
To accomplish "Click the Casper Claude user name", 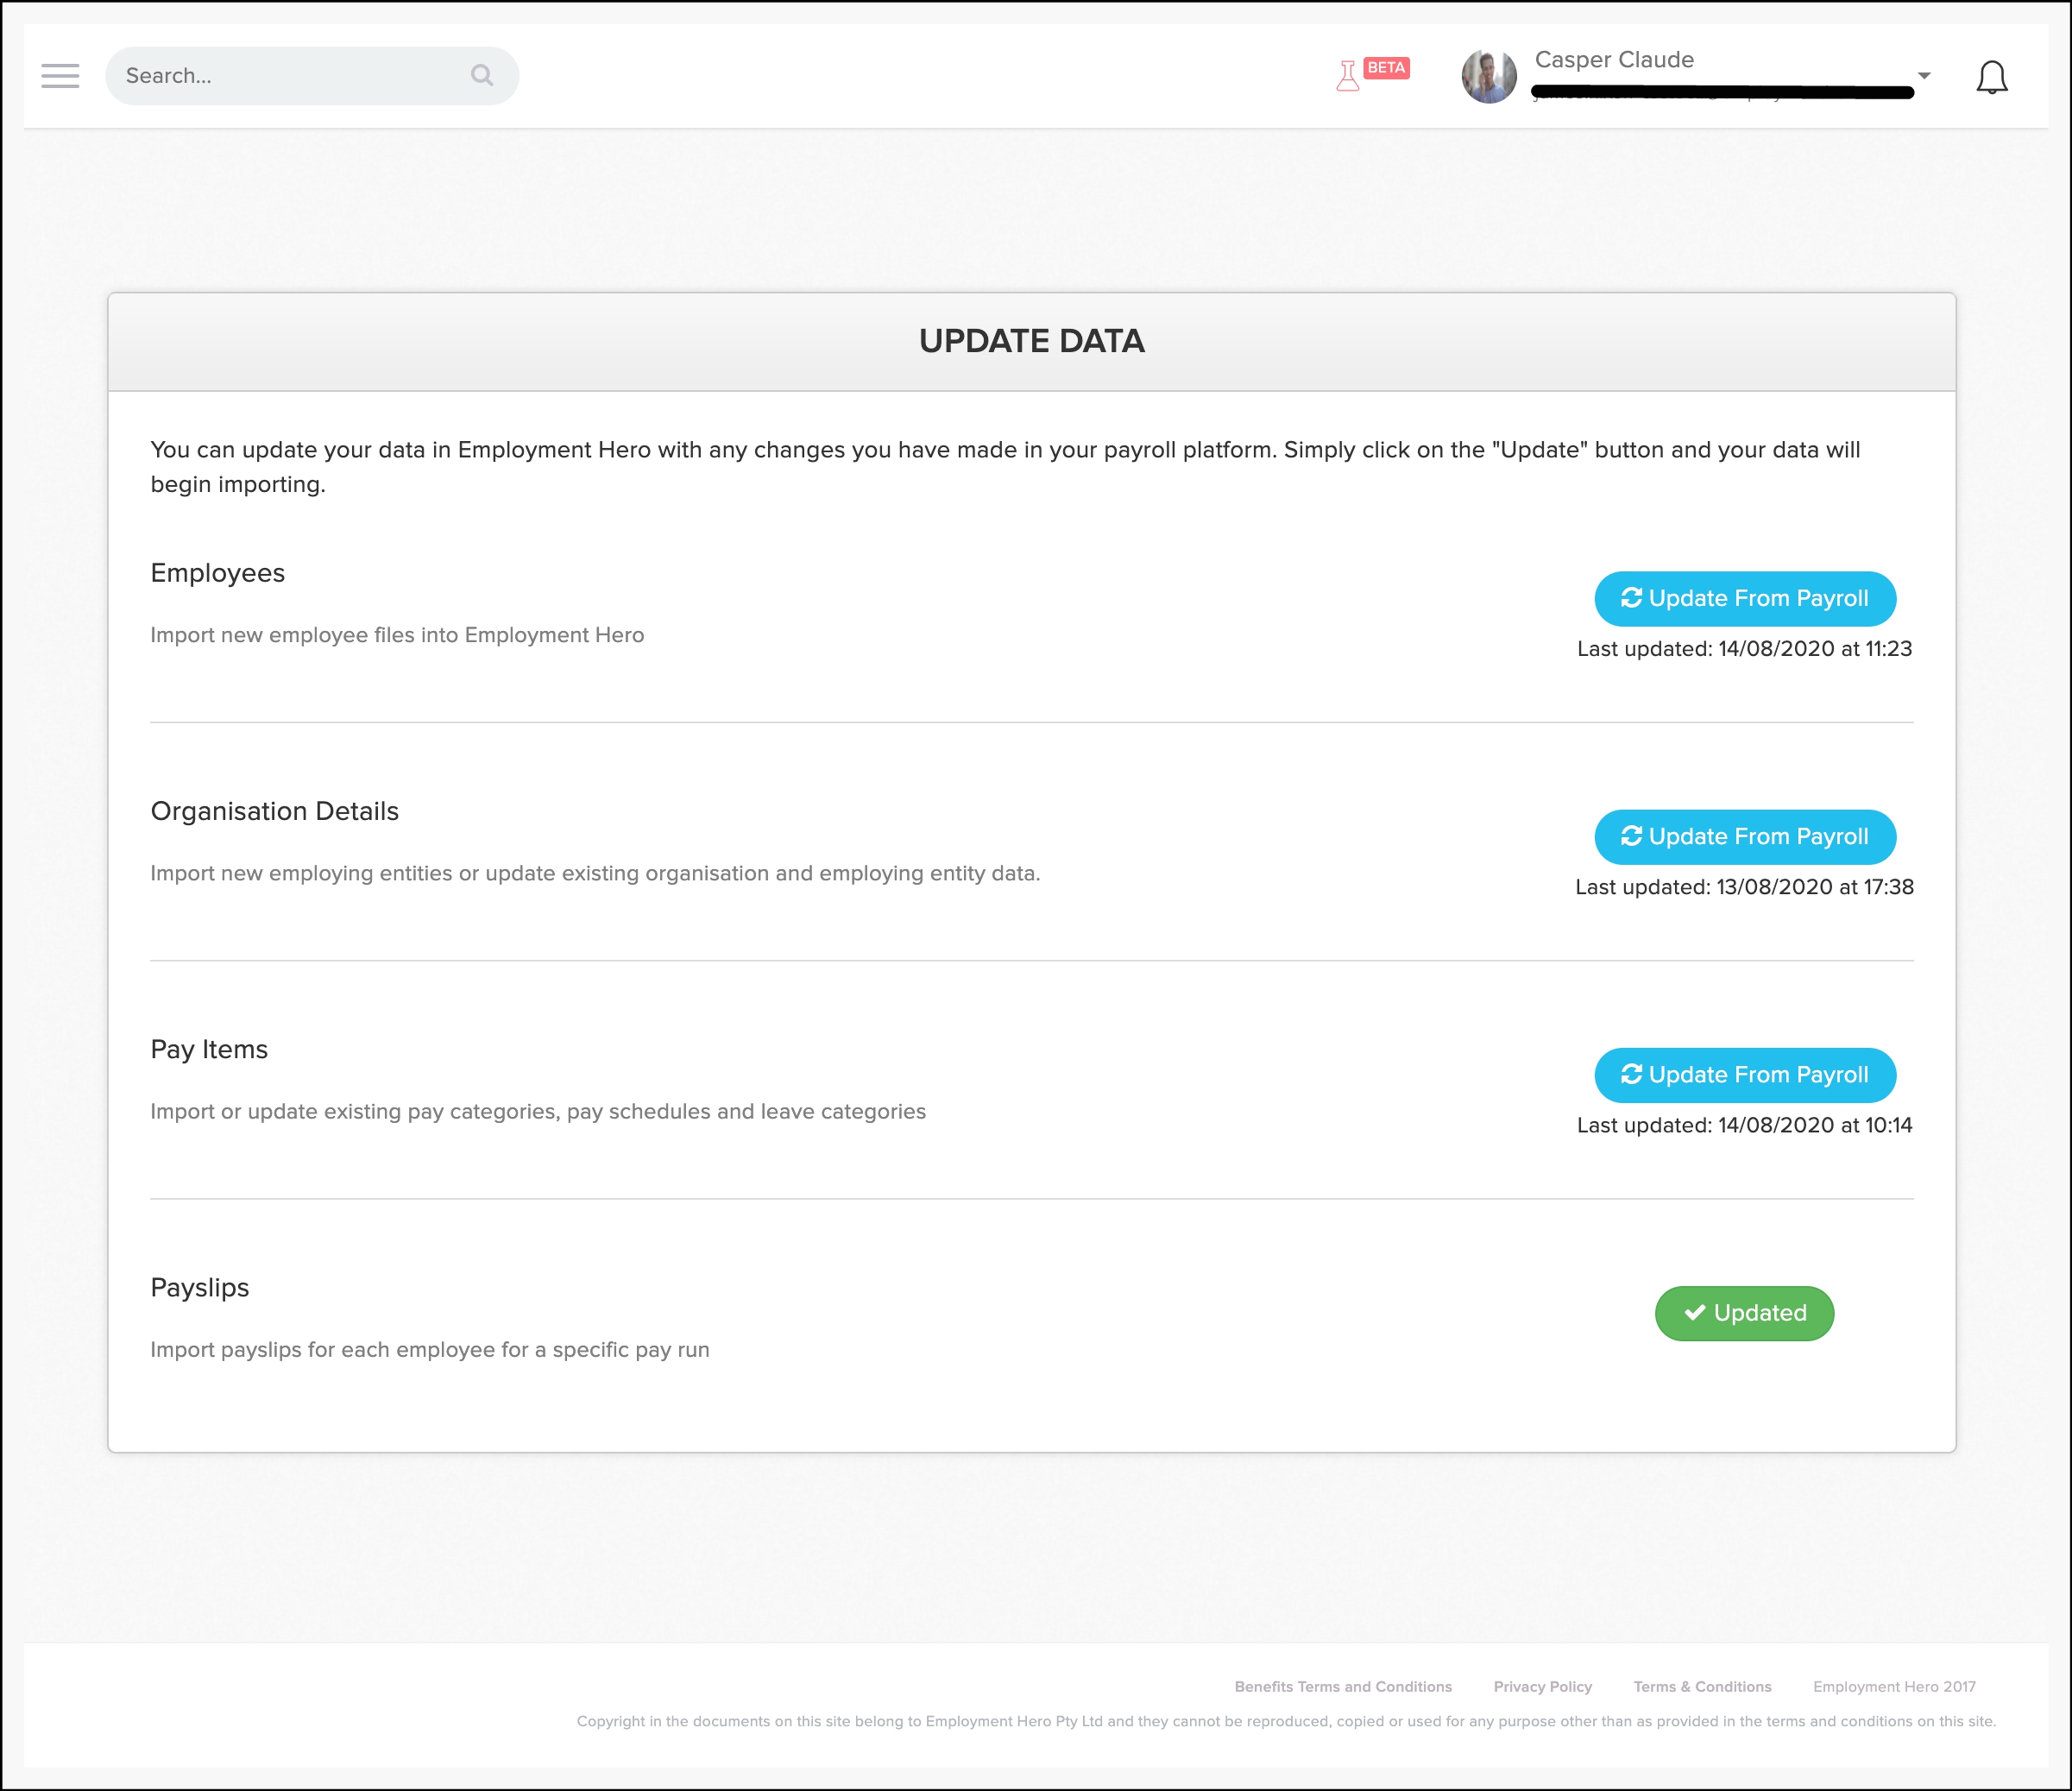I will (1613, 60).
